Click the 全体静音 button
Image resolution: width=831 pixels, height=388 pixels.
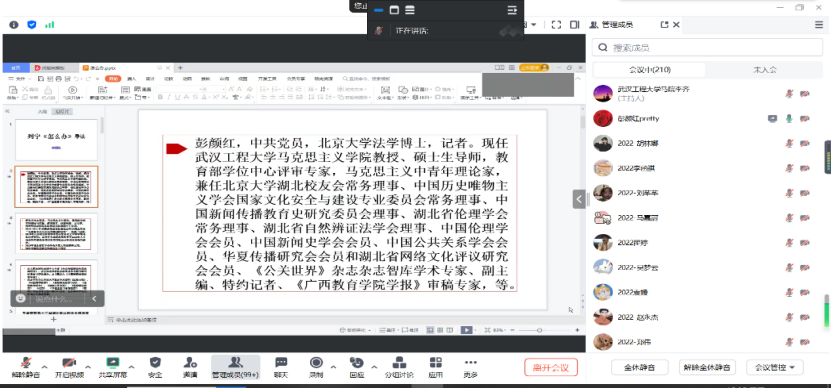click(639, 367)
